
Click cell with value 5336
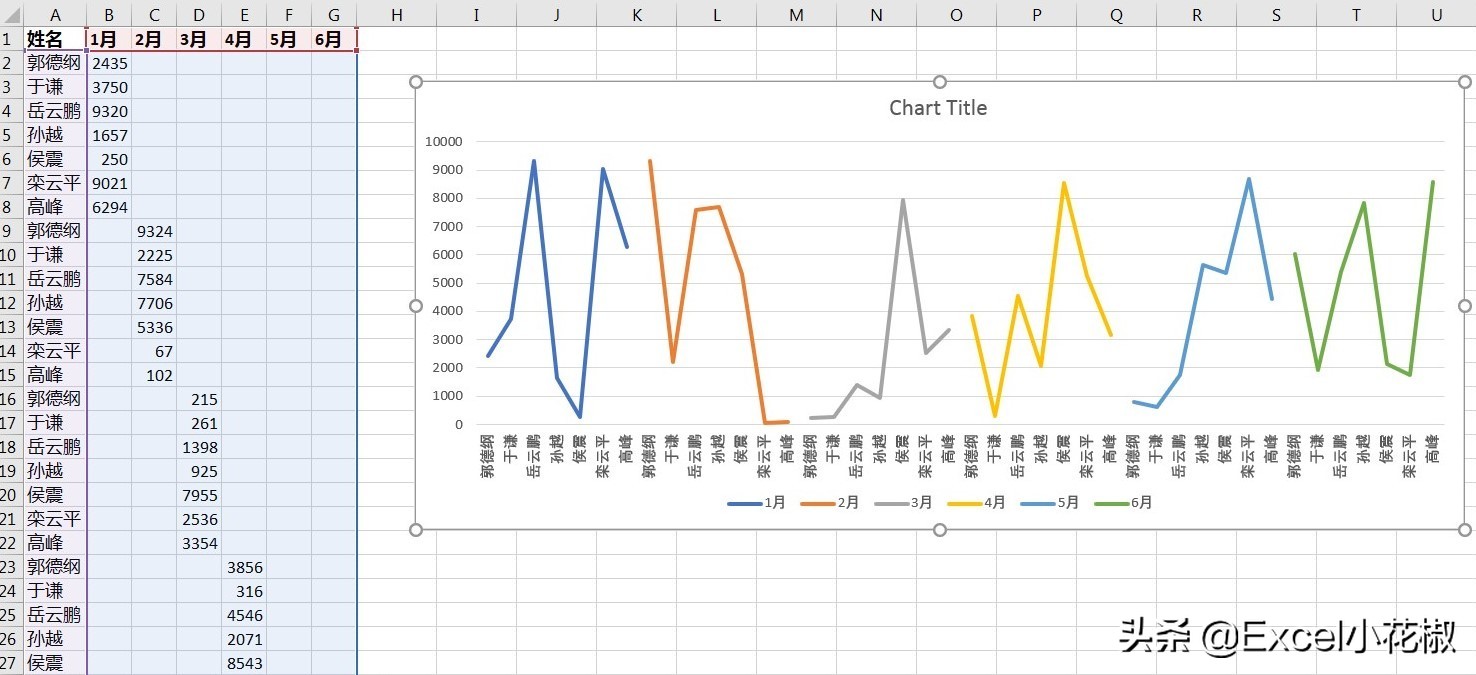[154, 327]
